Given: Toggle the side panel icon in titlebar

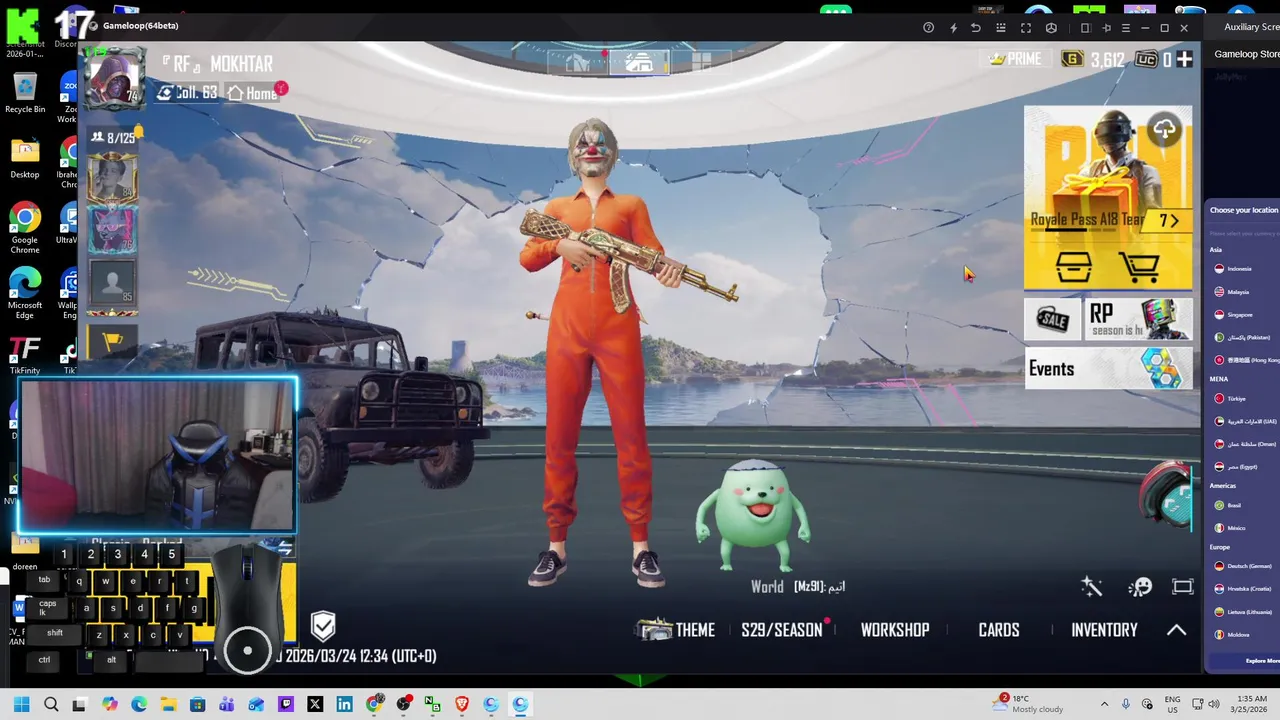Looking at the screenshot, I should pos(1085,28).
